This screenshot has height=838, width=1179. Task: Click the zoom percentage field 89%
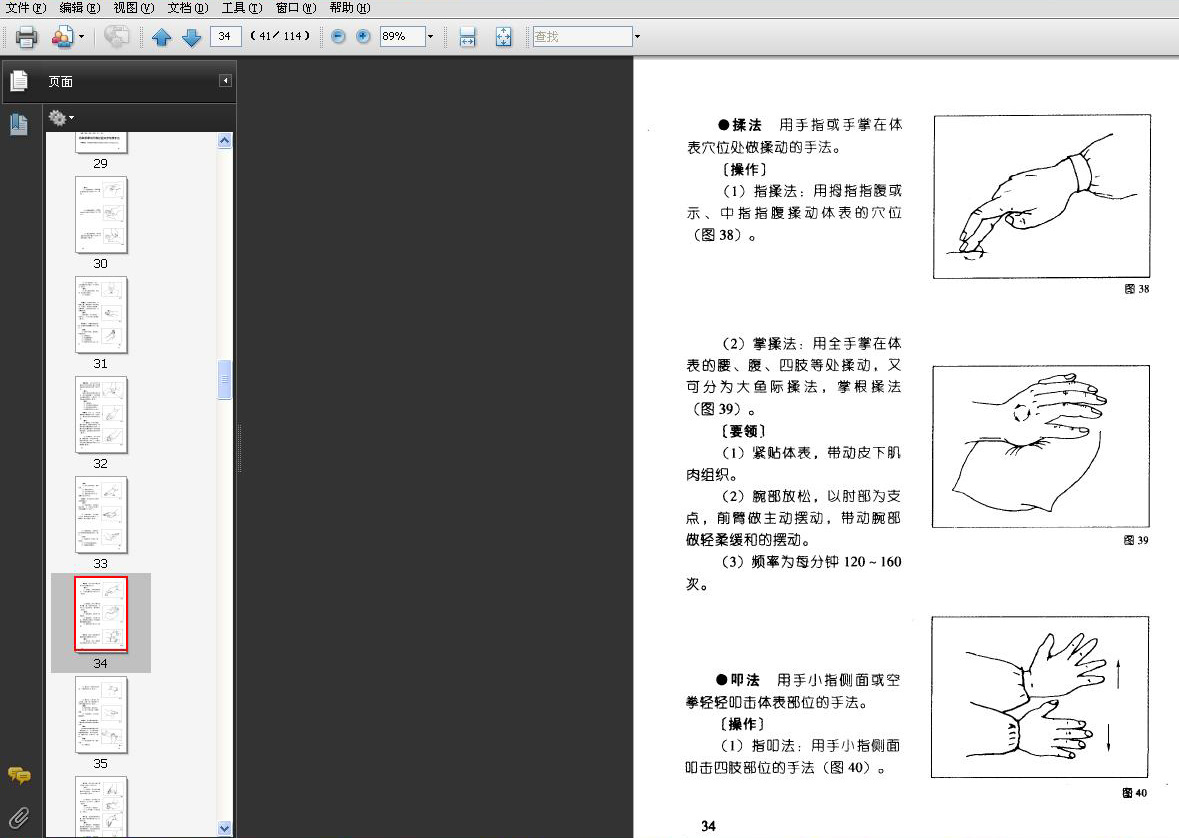402,36
